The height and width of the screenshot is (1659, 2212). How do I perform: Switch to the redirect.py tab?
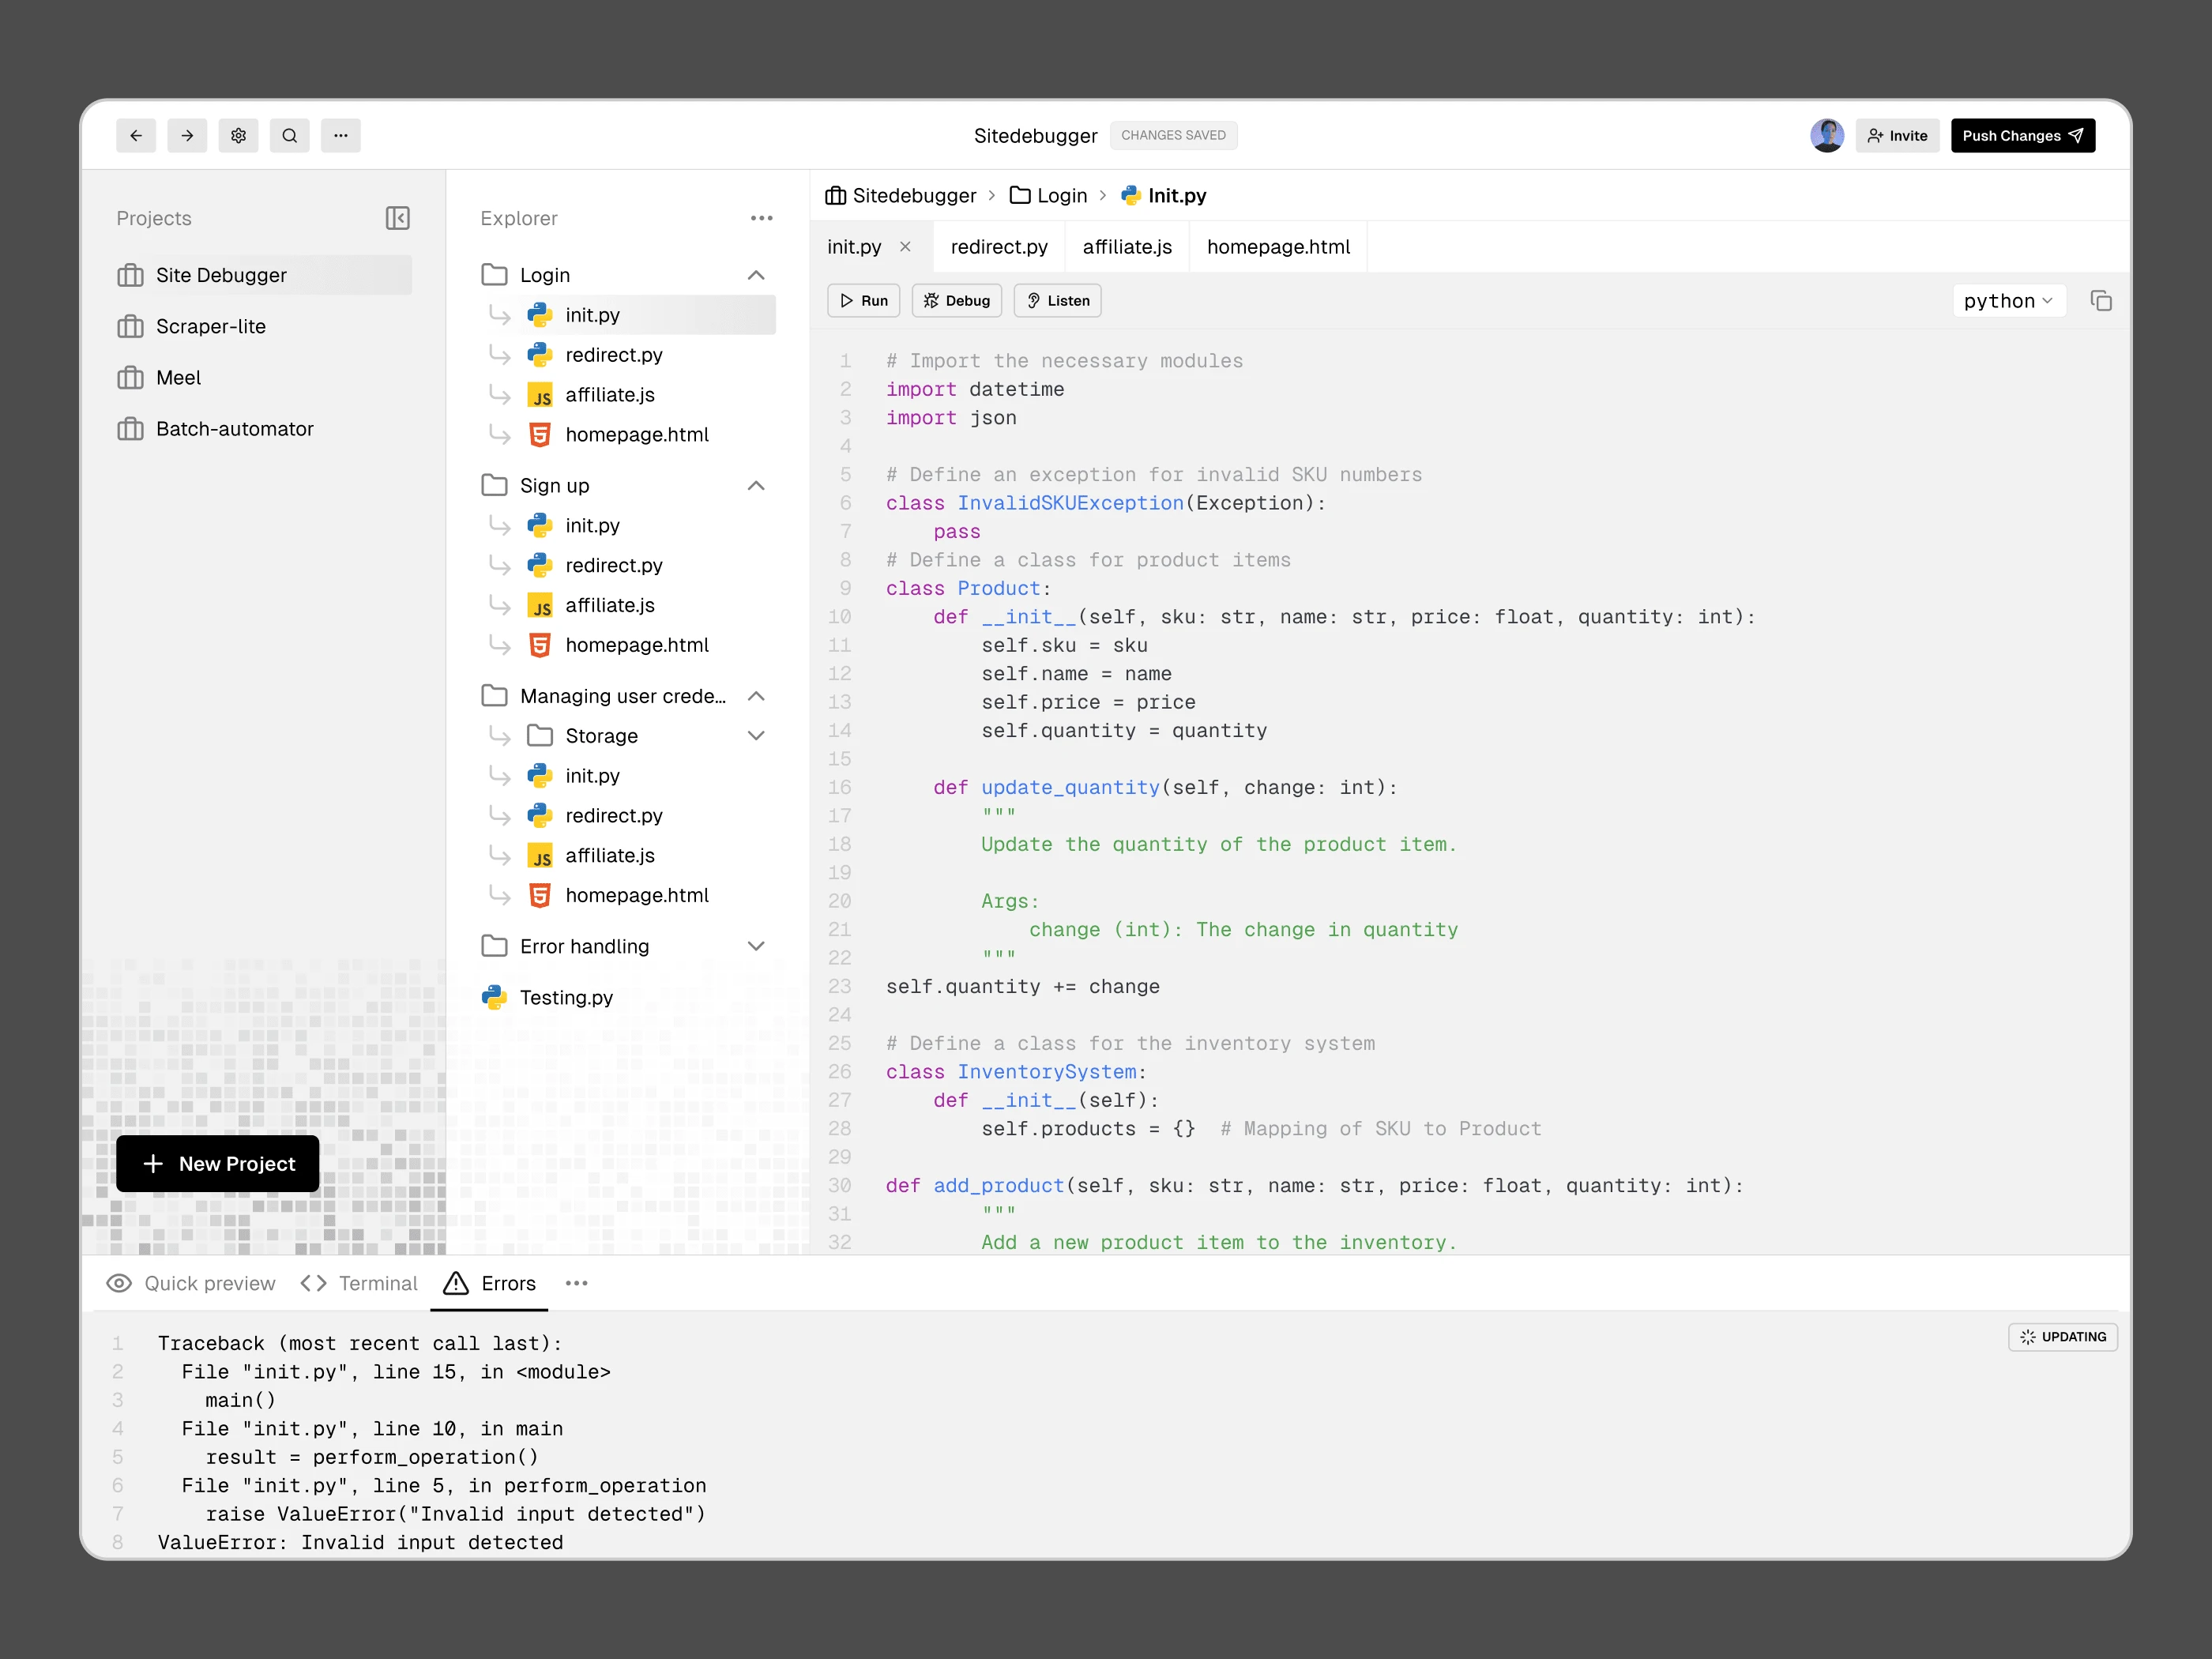(998, 246)
